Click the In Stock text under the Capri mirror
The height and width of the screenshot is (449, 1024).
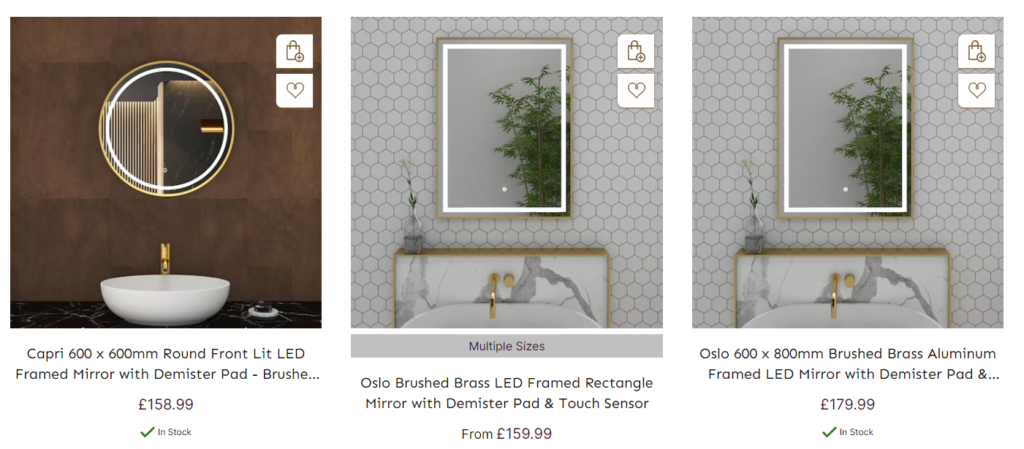tap(174, 432)
